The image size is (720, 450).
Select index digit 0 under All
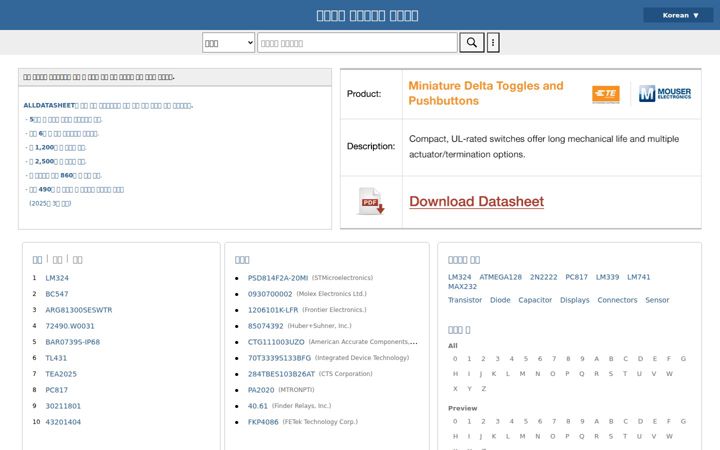(x=455, y=359)
